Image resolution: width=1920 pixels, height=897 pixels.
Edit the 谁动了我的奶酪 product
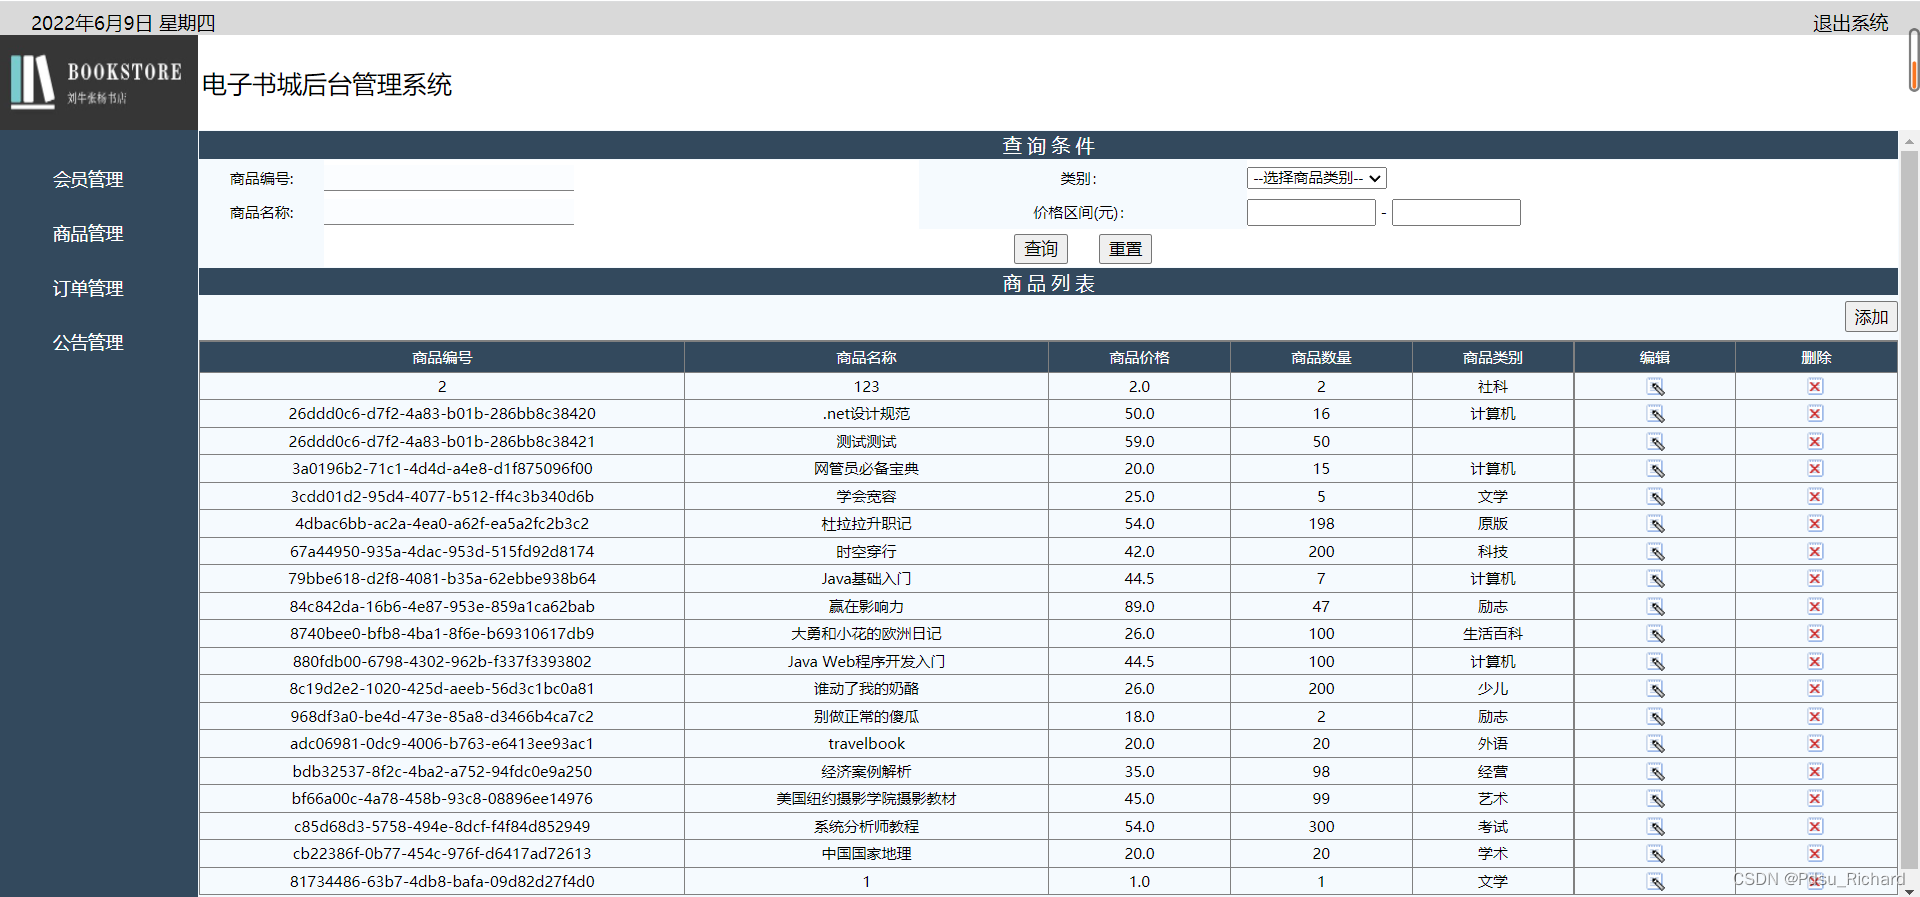click(x=1656, y=689)
